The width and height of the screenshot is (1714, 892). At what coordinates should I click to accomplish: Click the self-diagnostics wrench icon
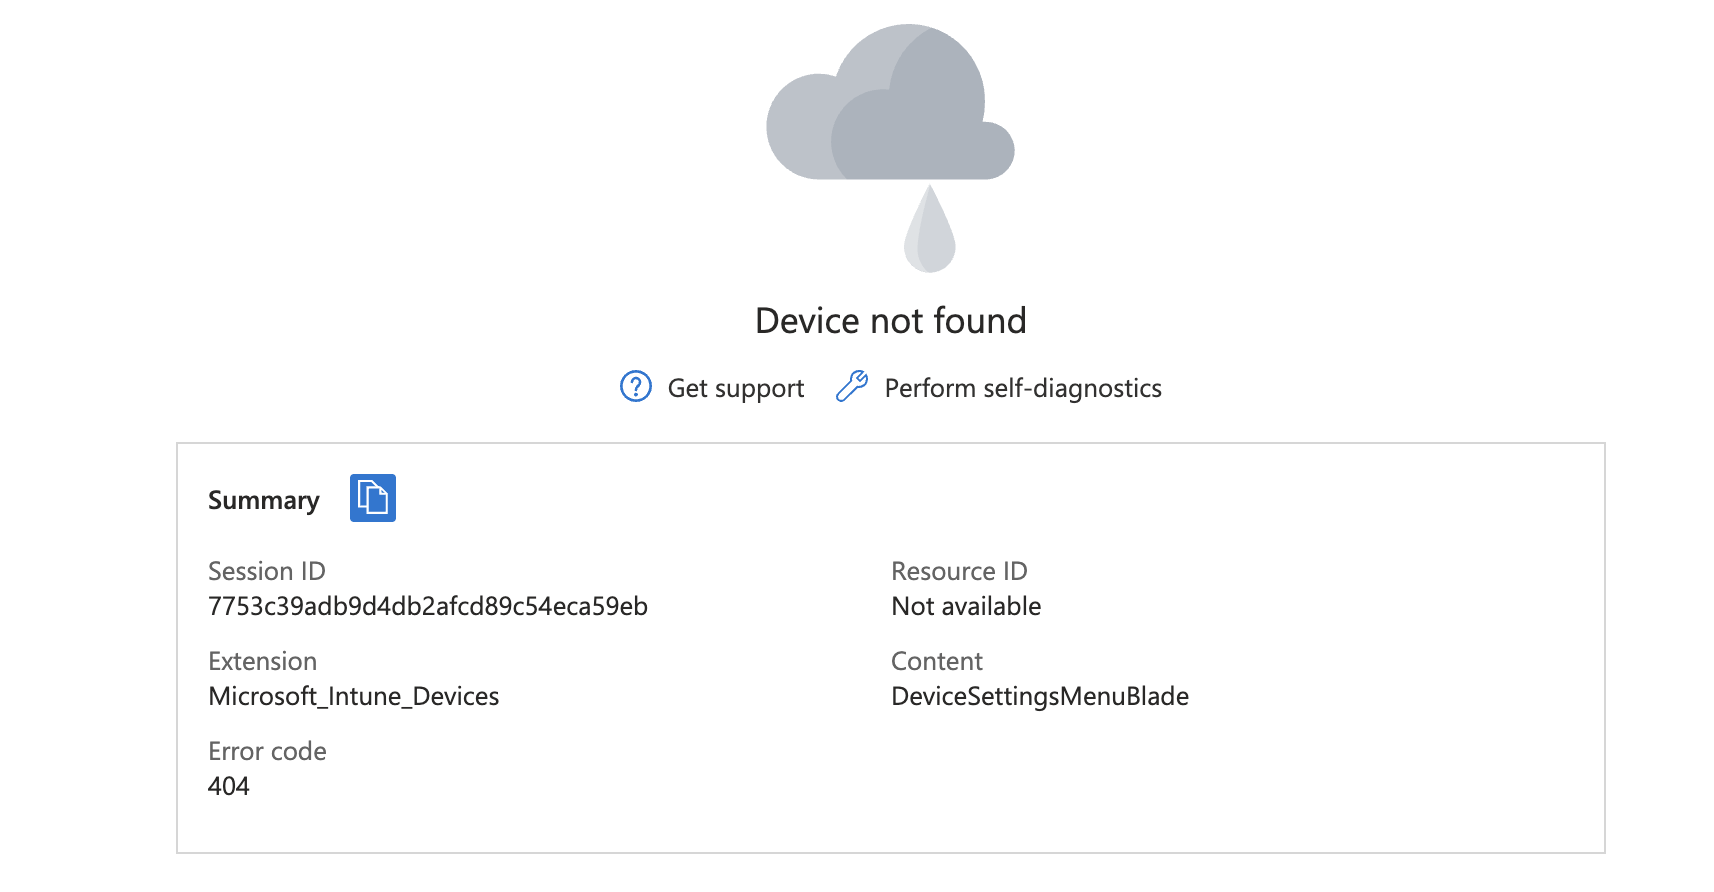852,386
